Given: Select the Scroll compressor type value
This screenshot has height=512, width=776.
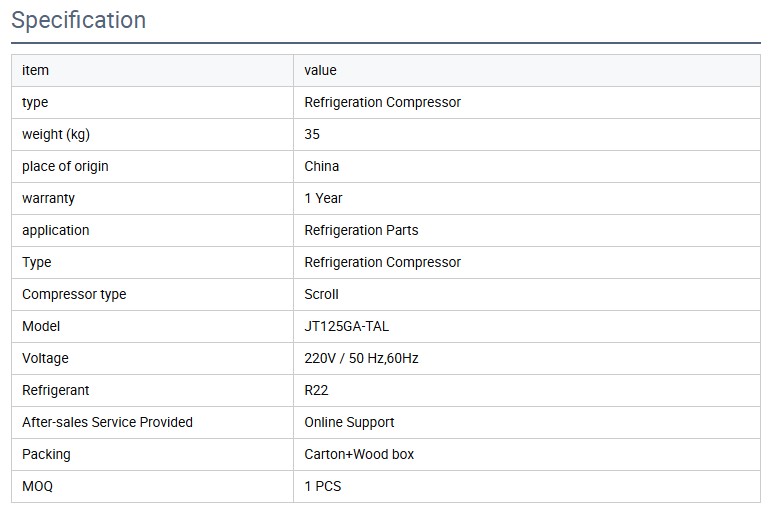Looking at the screenshot, I should 321,294.
